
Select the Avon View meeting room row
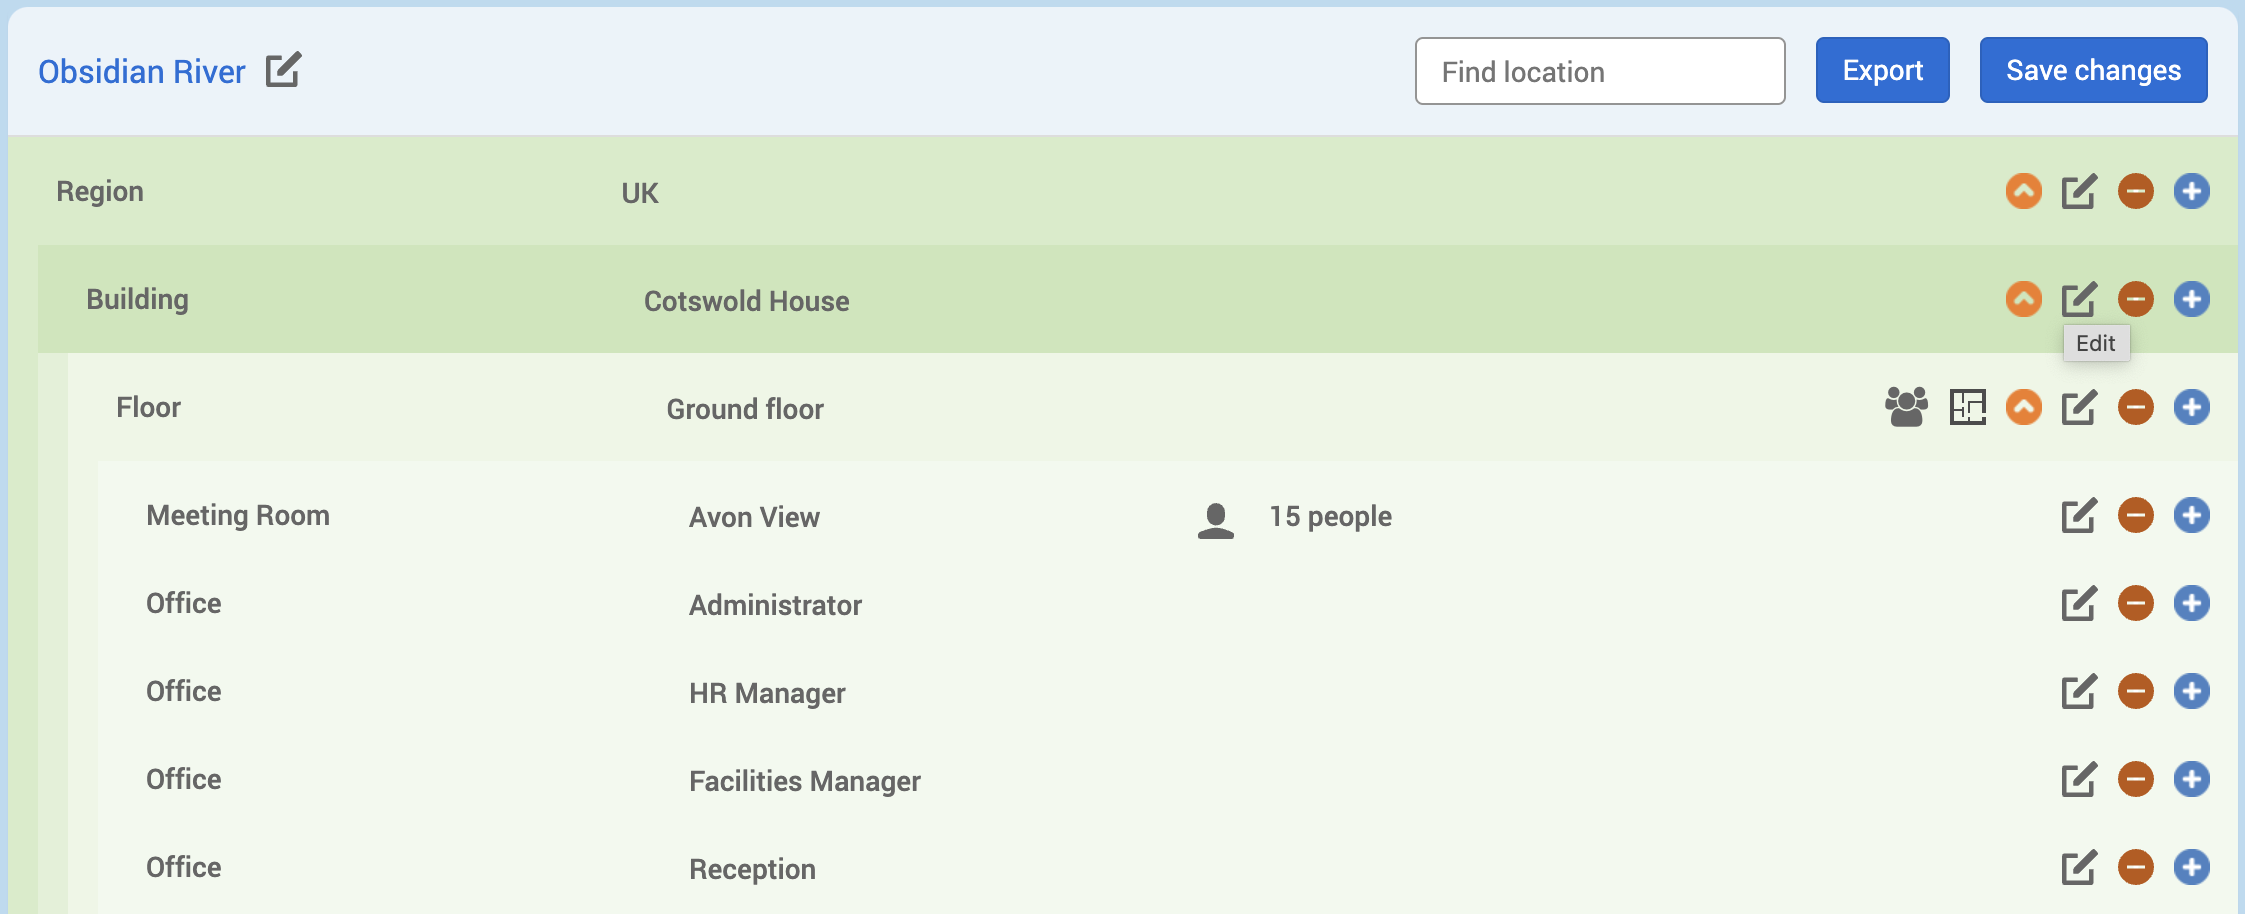tap(754, 517)
